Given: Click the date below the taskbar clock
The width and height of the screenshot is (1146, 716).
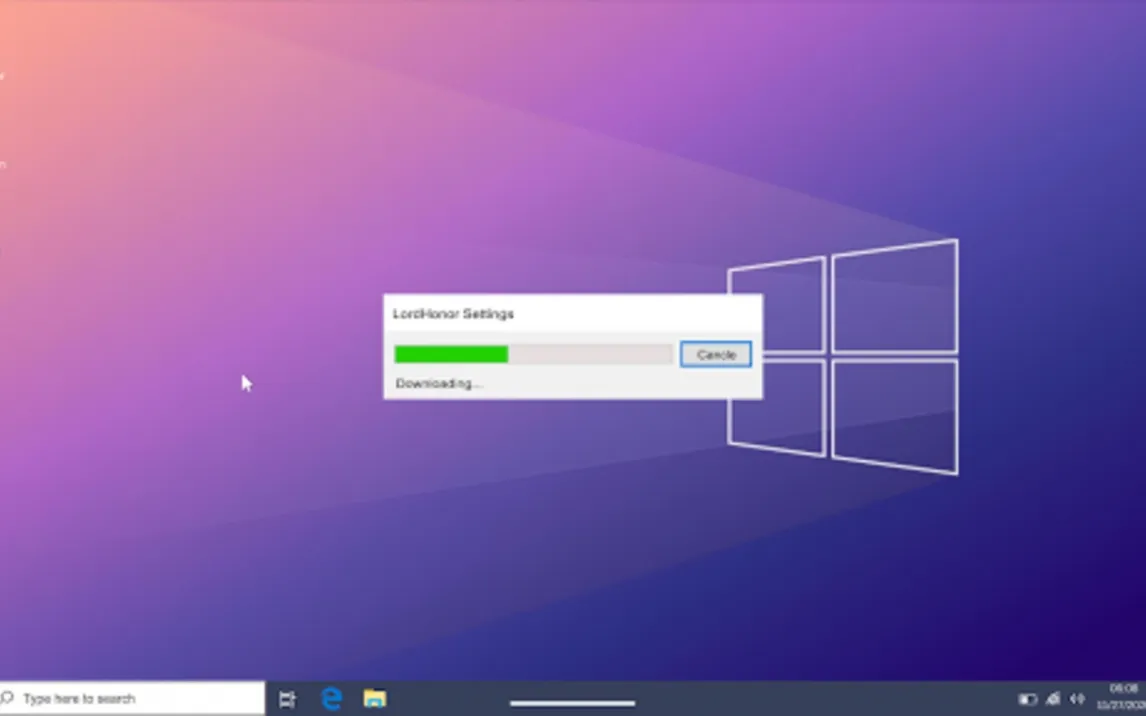Looking at the screenshot, I should (x=1124, y=705).
